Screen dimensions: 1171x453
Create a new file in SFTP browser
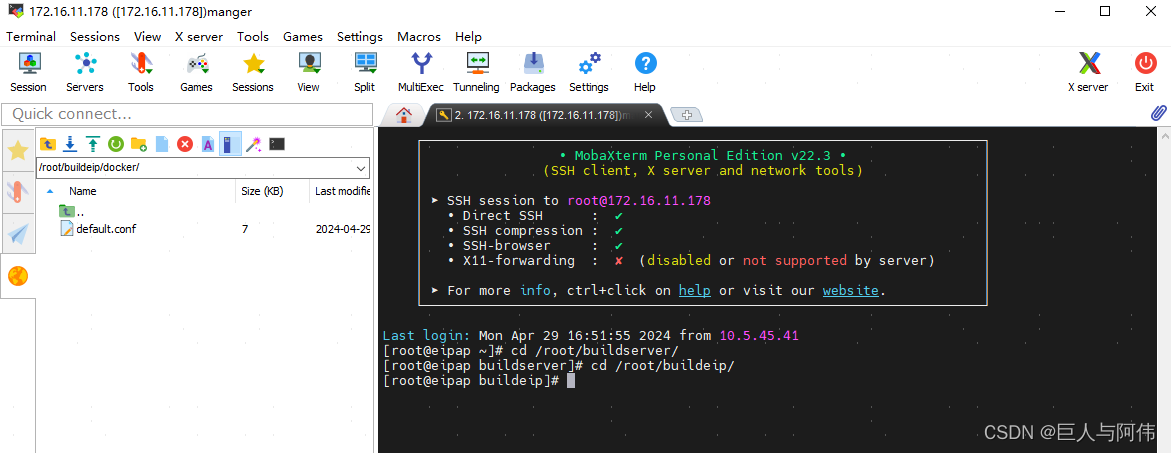[x=162, y=144]
